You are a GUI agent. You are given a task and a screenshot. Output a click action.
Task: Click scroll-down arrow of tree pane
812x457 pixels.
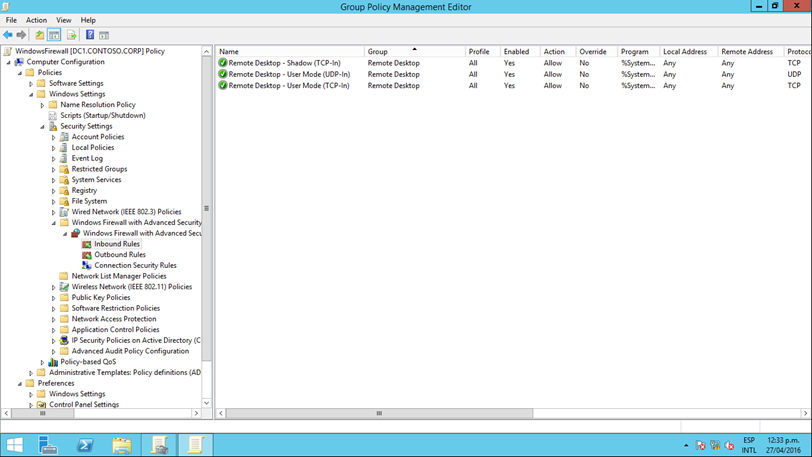pos(207,403)
